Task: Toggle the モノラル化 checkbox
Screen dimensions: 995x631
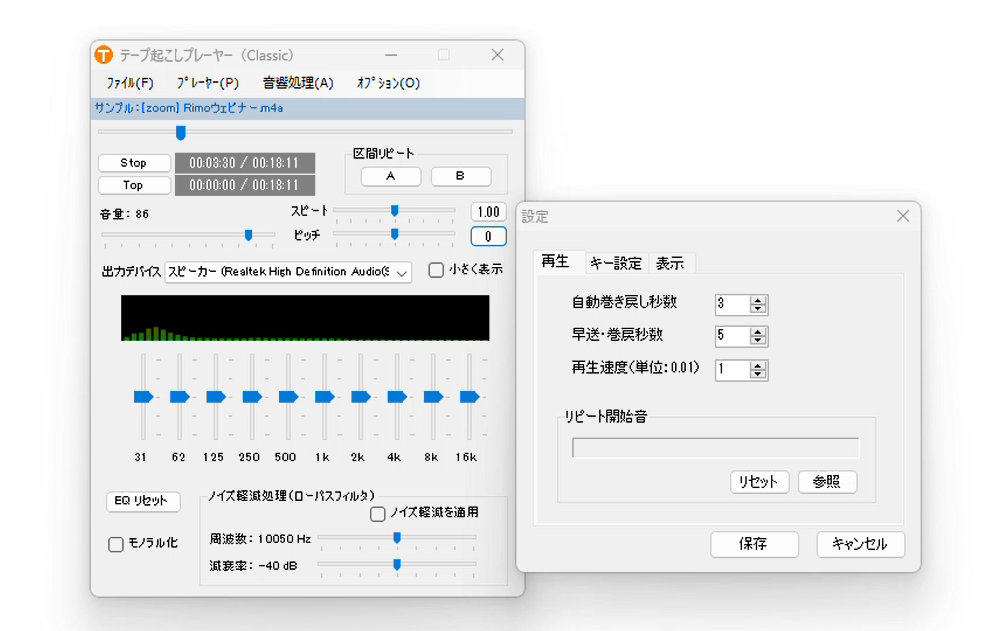Action: point(116,544)
